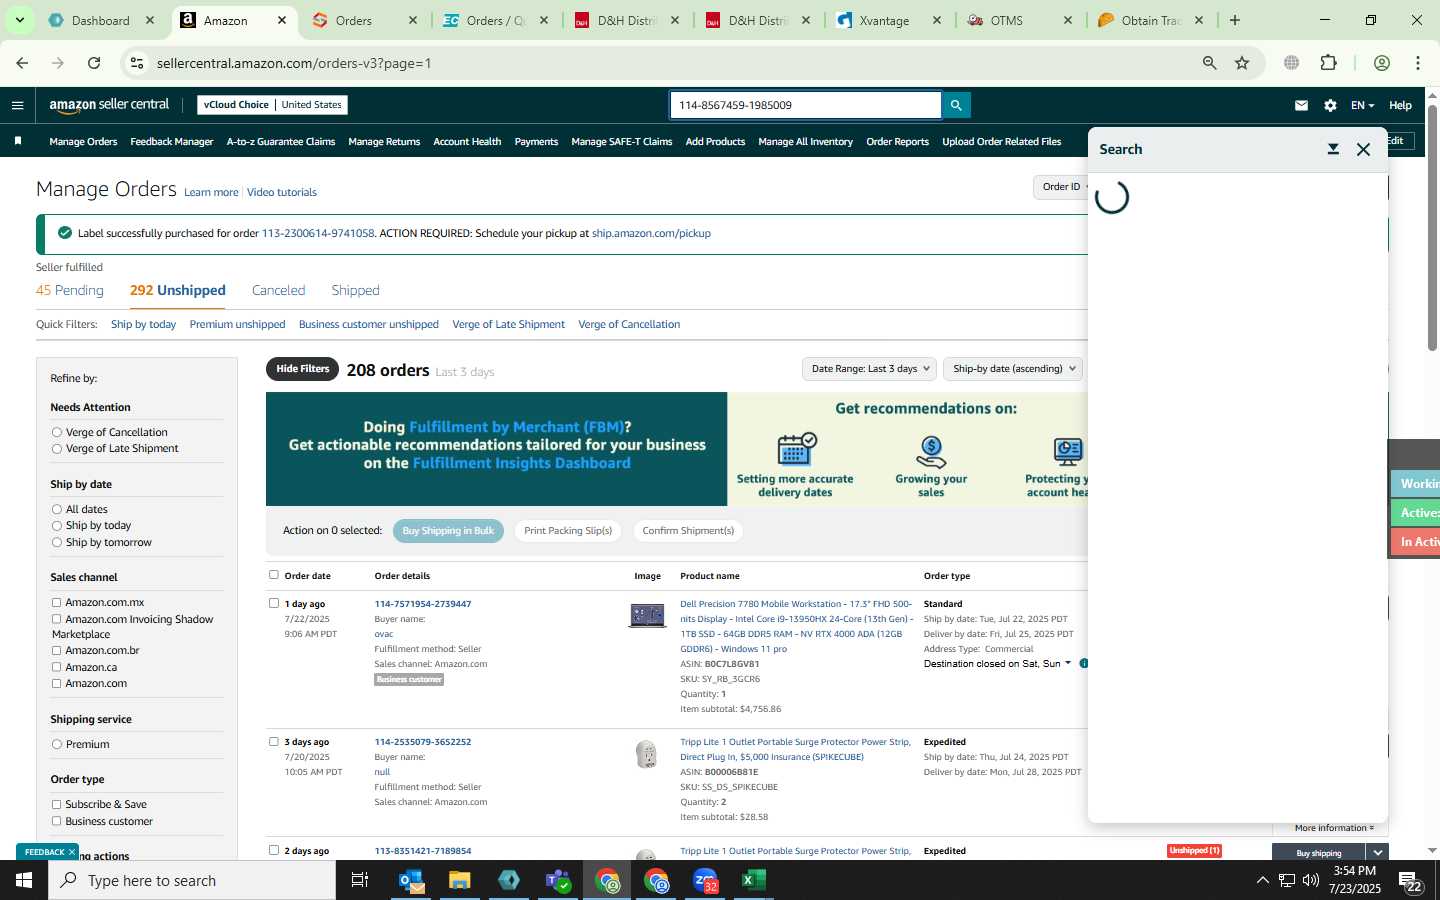Click in the order ID search field
Image resolution: width=1440 pixels, height=900 pixels.
point(805,105)
